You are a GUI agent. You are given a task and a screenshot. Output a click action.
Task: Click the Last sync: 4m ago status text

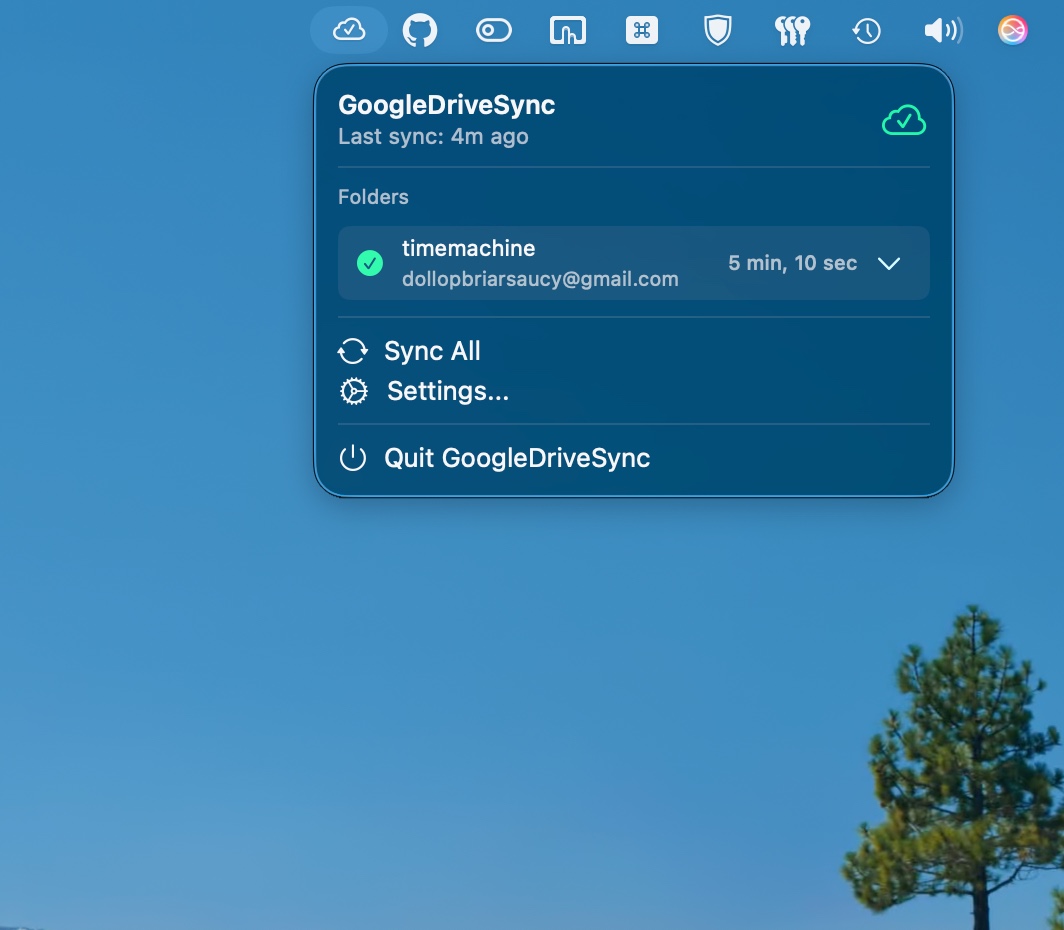point(435,137)
